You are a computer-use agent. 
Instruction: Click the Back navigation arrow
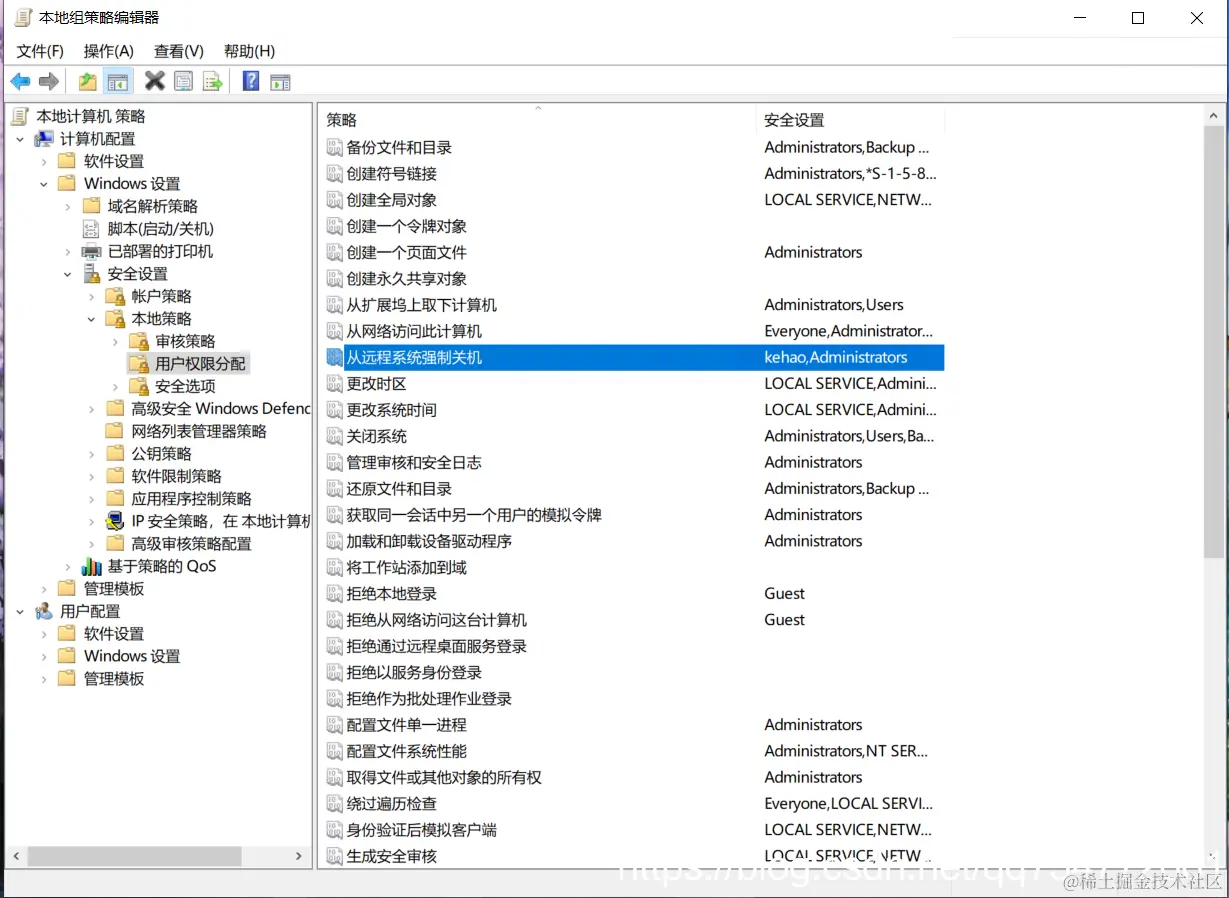click(20, 81)
